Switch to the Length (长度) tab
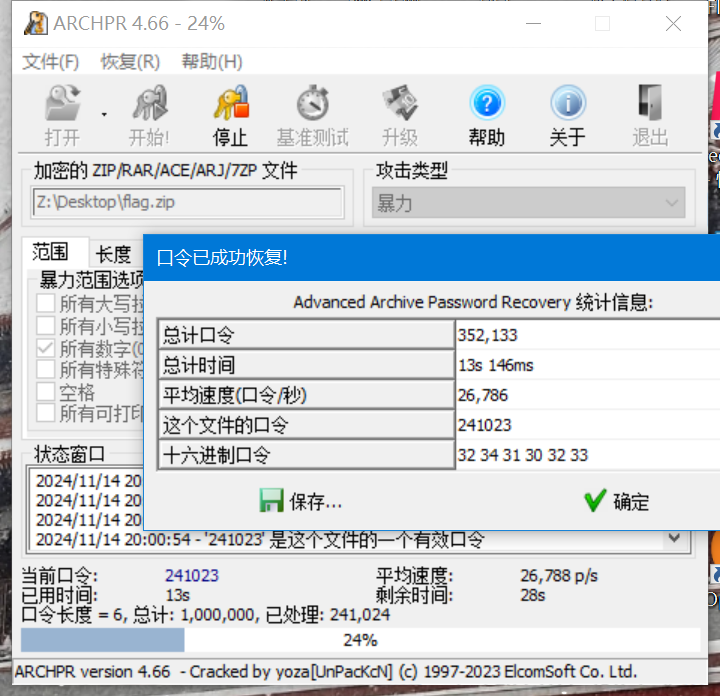This screenshot has height=696, width=720. click(113, 254)
